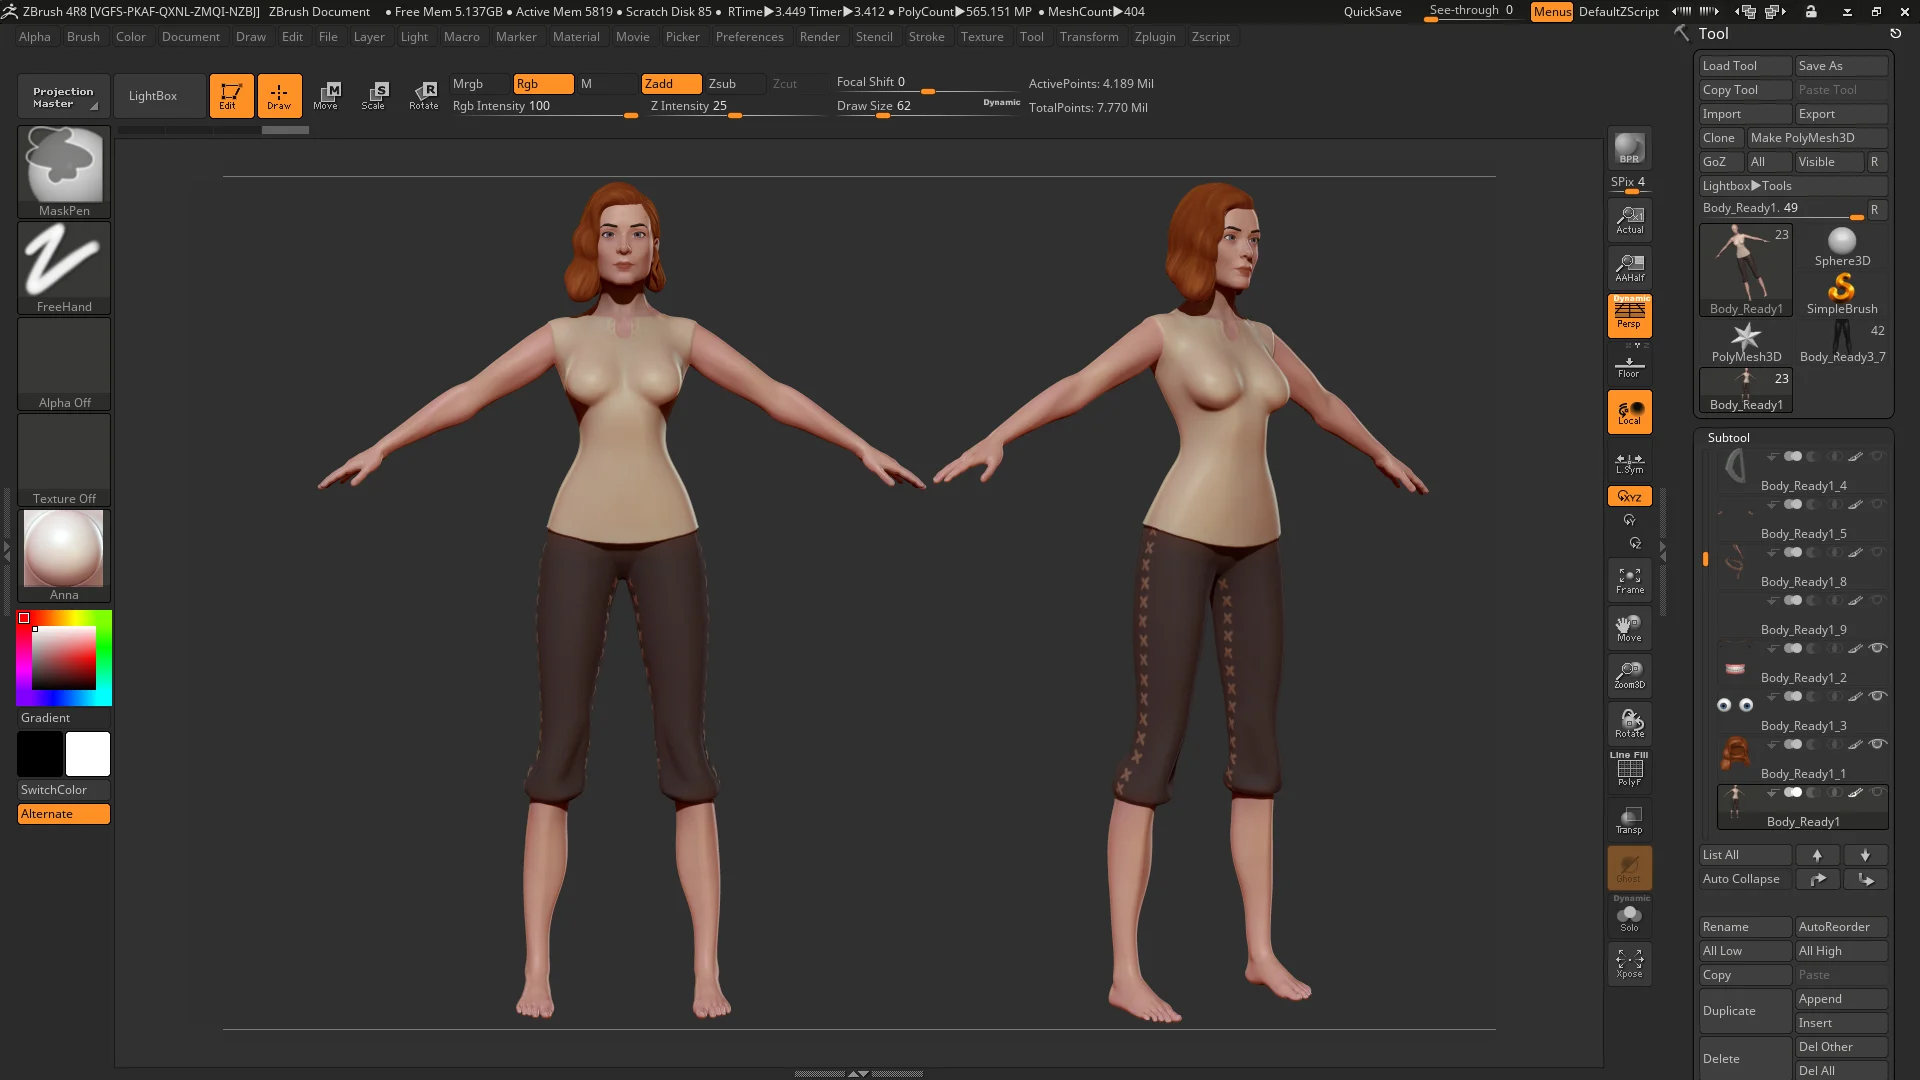
Task: Click the Zoom3D navigation icon
Action: pos(1629,676)
